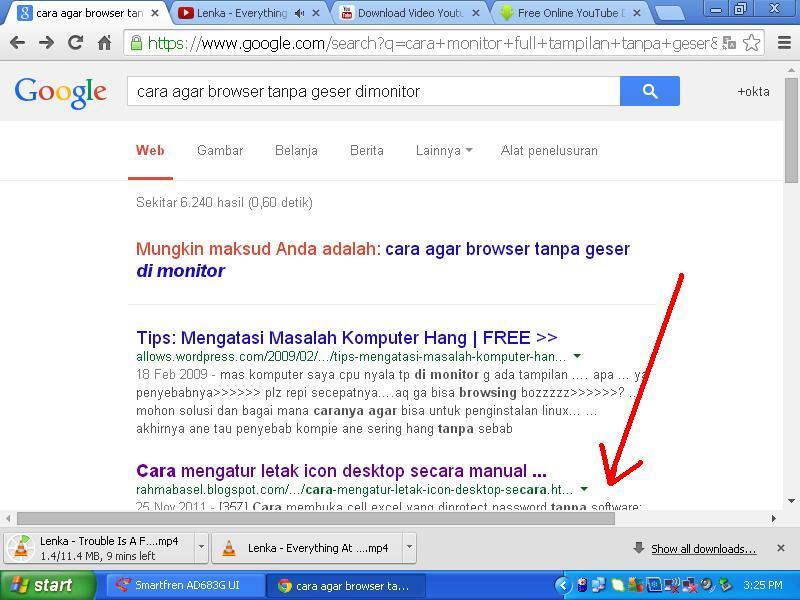
Task: Click the Sekitar 6.240 hasil result count
Action: point(224,203)
